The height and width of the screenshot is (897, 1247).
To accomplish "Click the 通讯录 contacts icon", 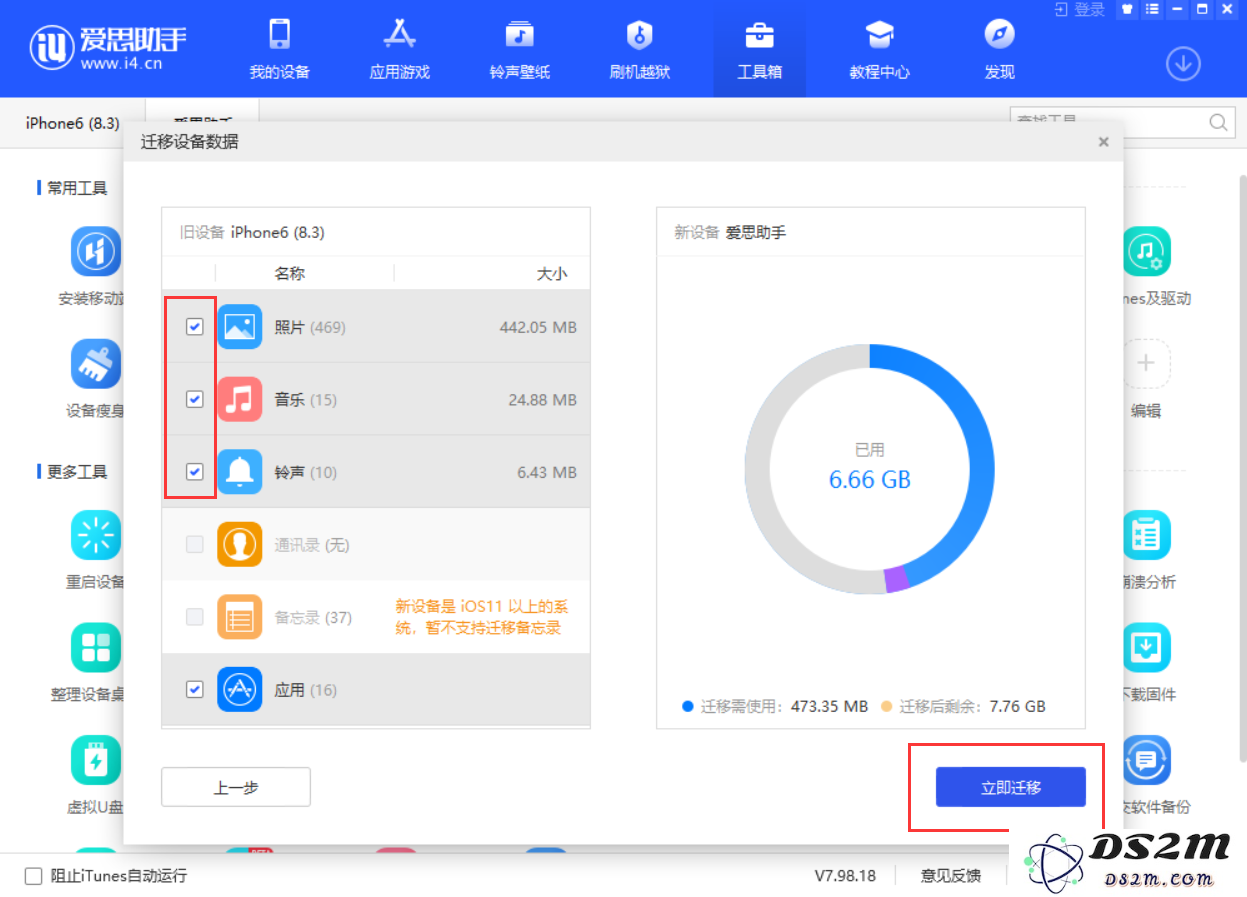I will (x=240, y=545).
